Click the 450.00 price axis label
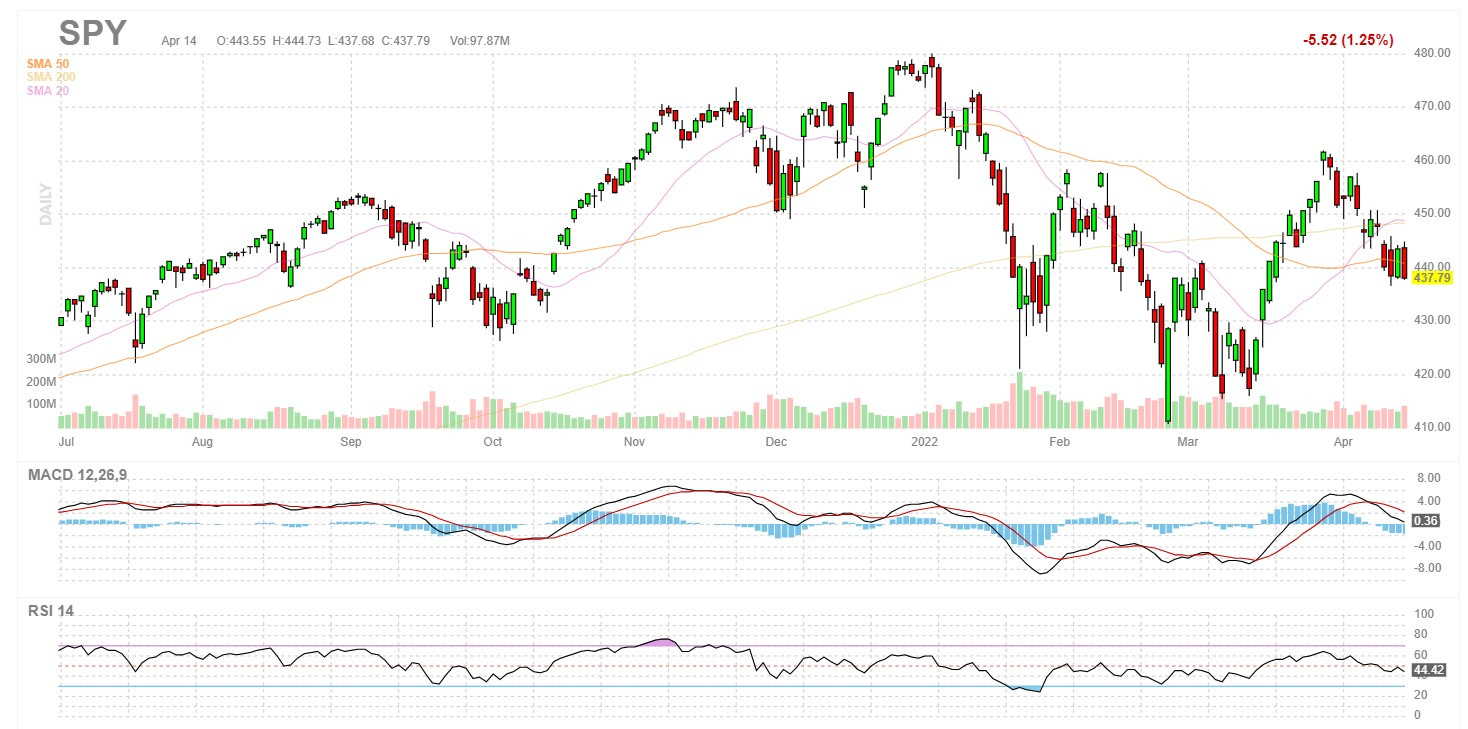The height and width of the screenshot is (729, 1468). (1431, 213)
